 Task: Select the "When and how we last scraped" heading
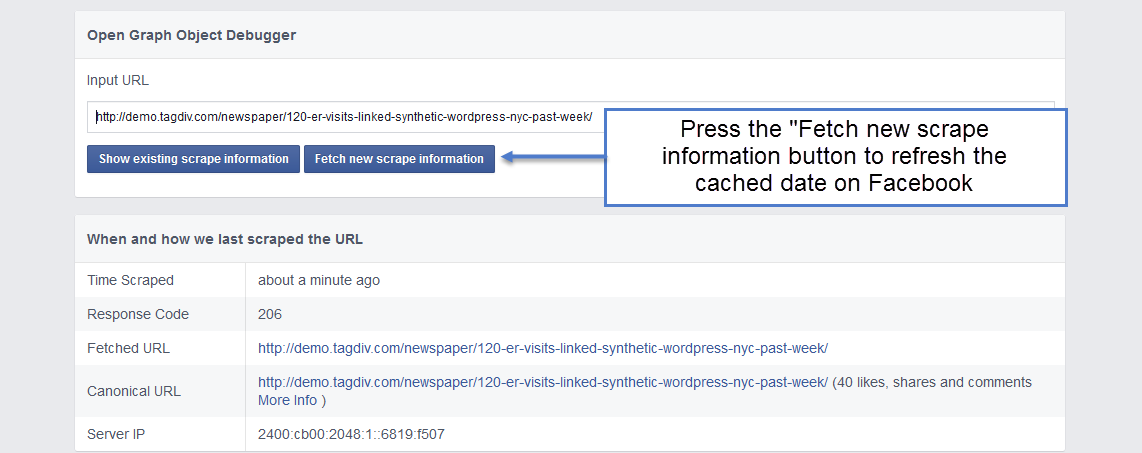[x=225, y=239]
